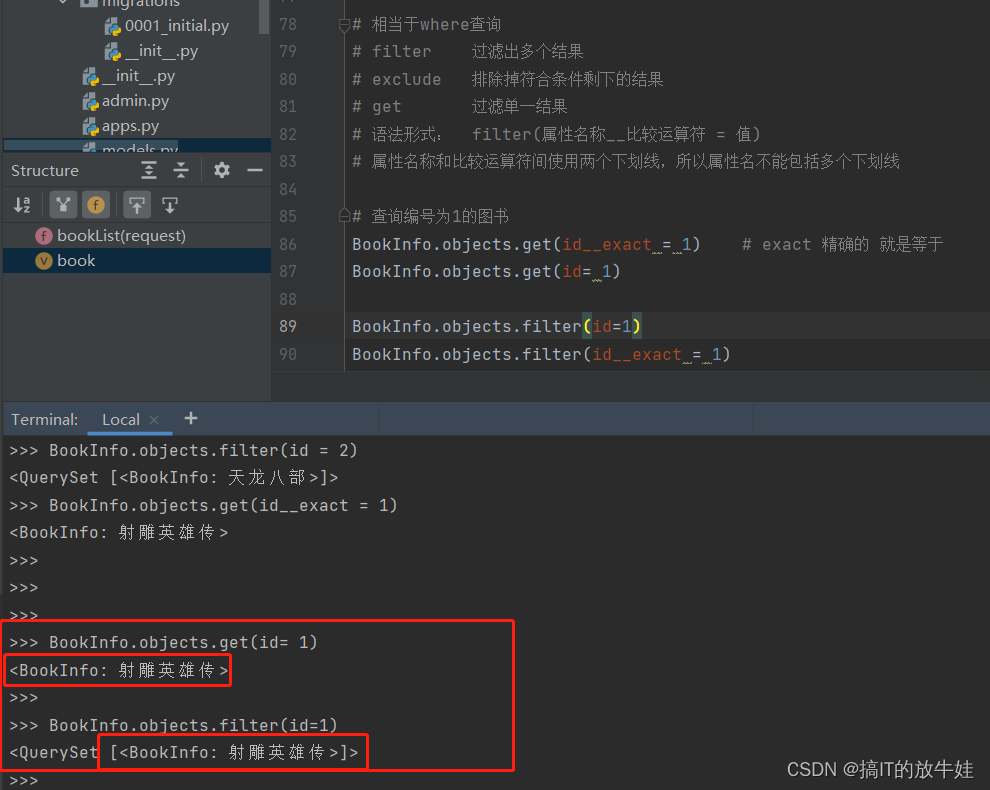Click the 0001_initial.py Python file icon
Image resolution: width=990 pixels, height=790 pixels.
113,27
